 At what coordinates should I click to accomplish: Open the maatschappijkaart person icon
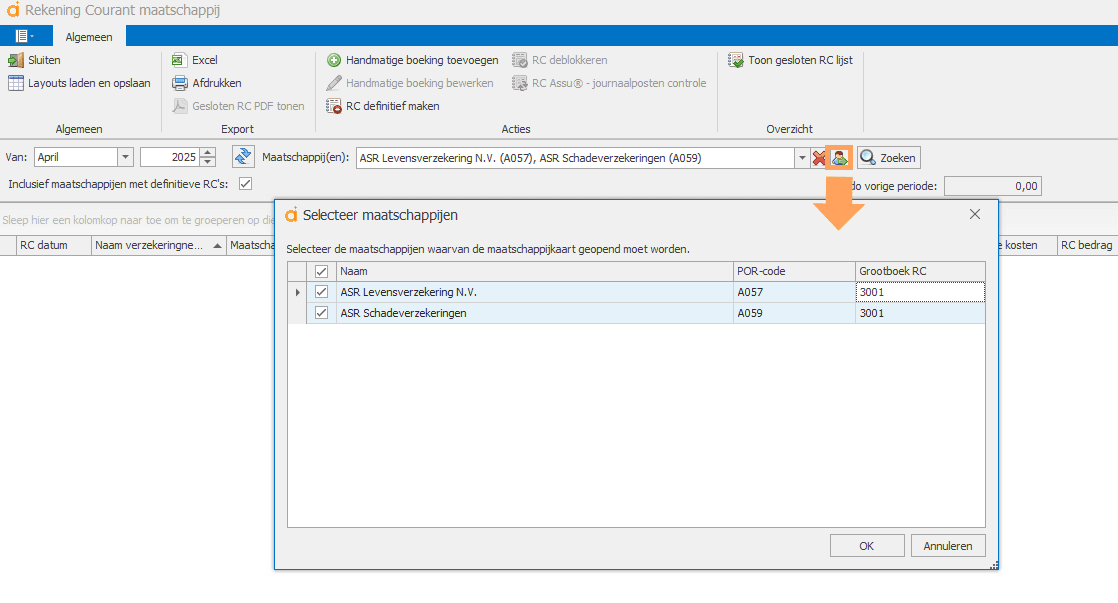839,158
